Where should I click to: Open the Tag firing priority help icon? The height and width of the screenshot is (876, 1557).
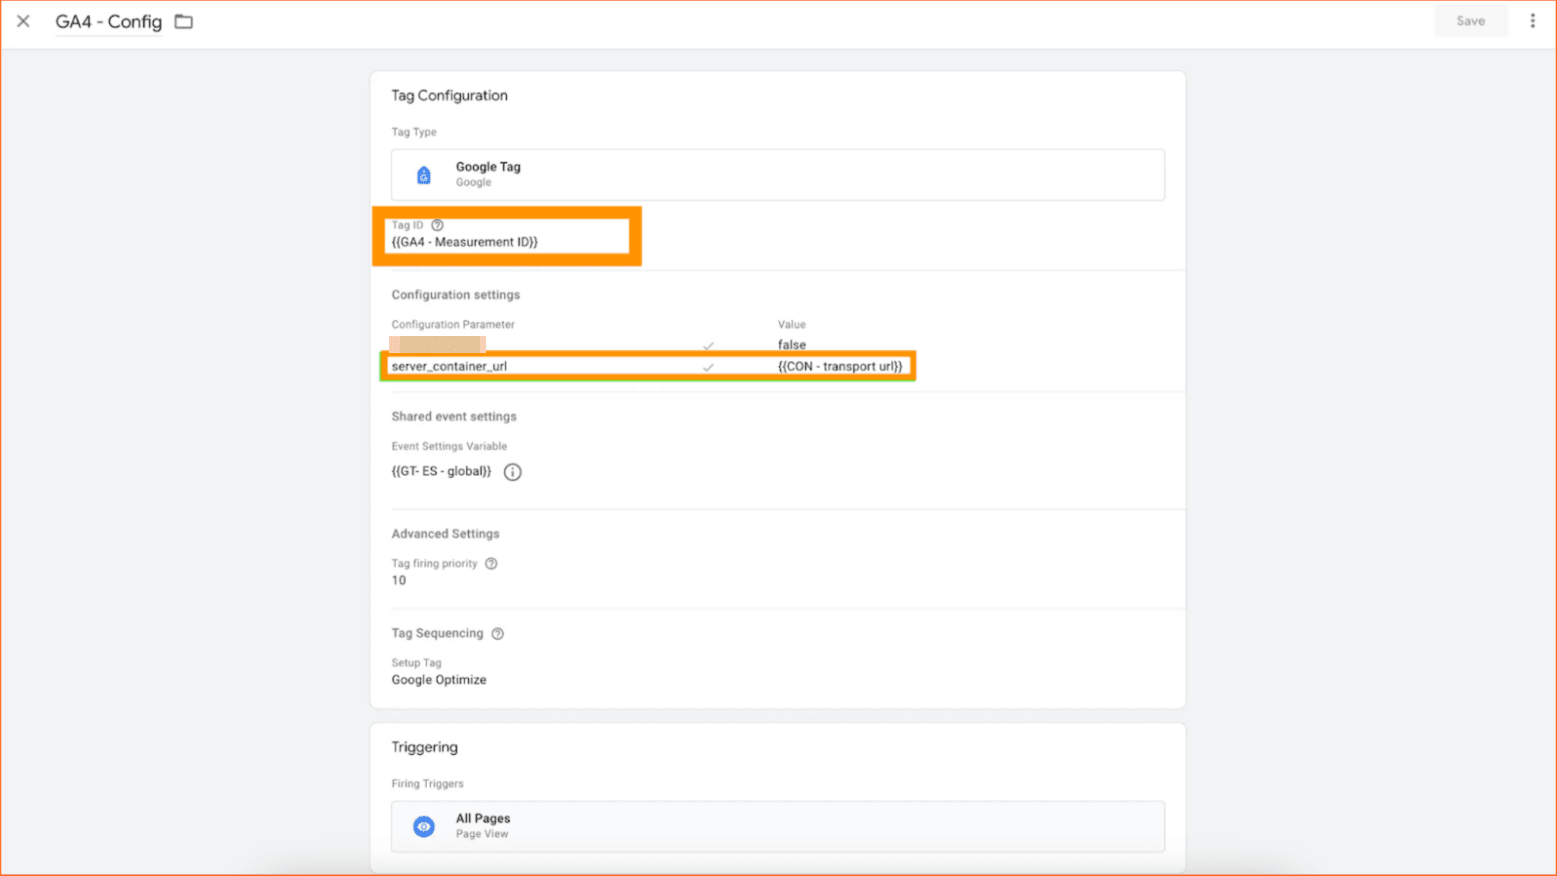(490, 563)
